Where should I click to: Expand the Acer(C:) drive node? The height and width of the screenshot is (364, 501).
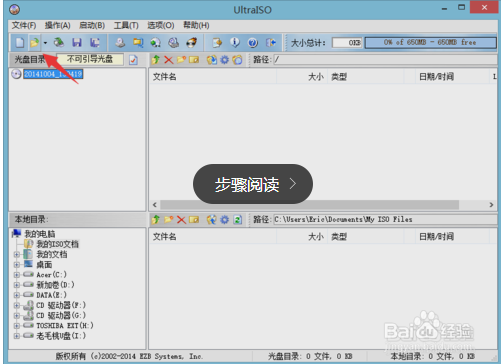pyautogui.click(x=16, y=275)
